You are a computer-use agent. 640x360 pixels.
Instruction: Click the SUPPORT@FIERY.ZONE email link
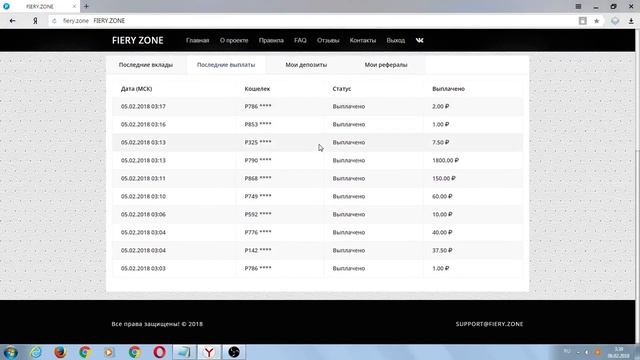tap(489, 324)
